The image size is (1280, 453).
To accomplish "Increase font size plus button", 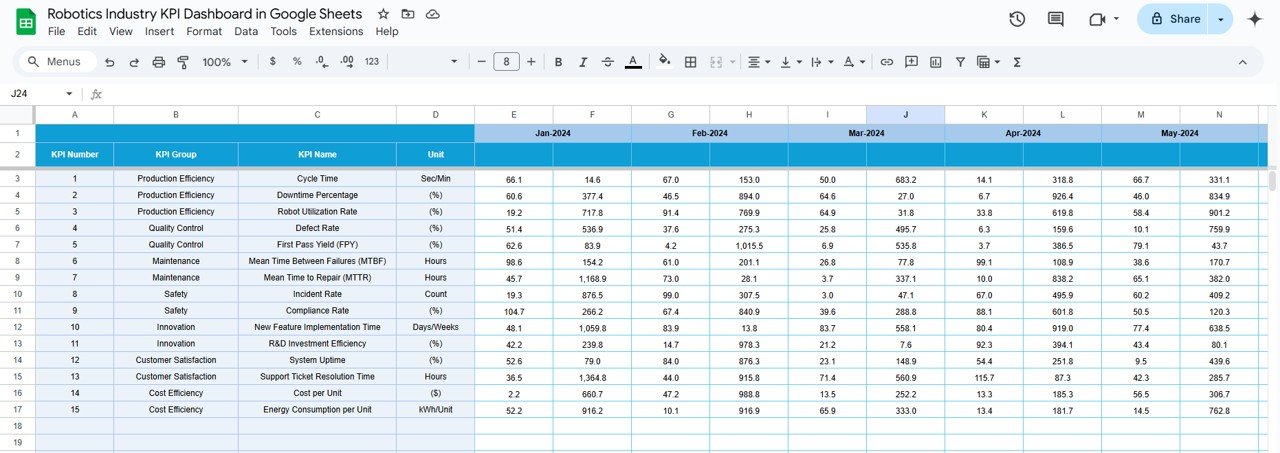I will point(531,62).
